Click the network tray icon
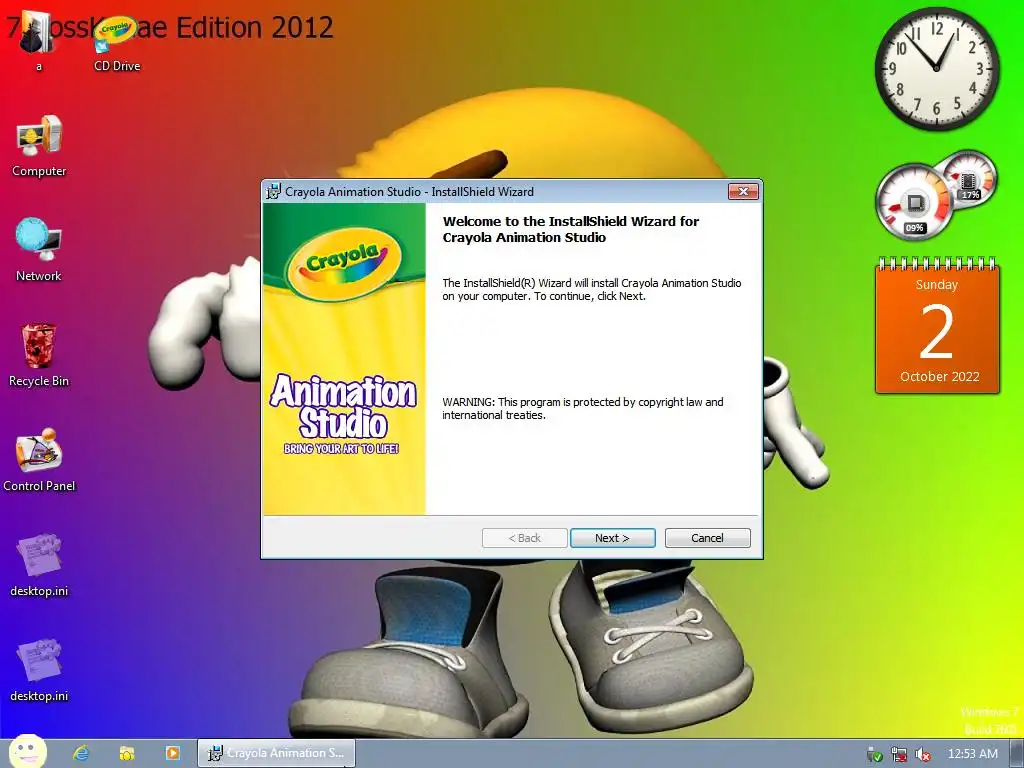Screen dimensions: 1024x768 coord(899,754)
